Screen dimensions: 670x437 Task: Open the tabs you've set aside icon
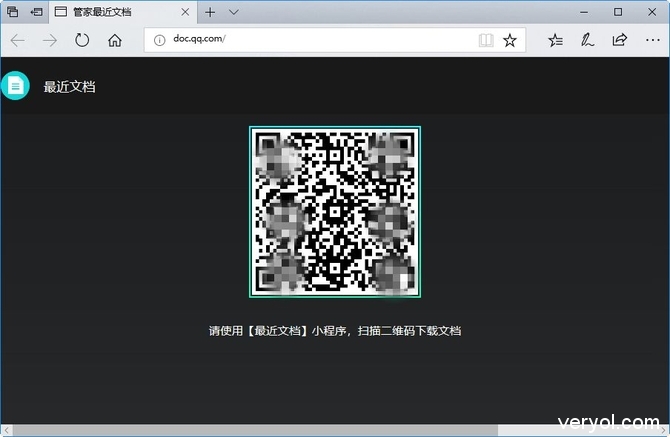[12, 12]
